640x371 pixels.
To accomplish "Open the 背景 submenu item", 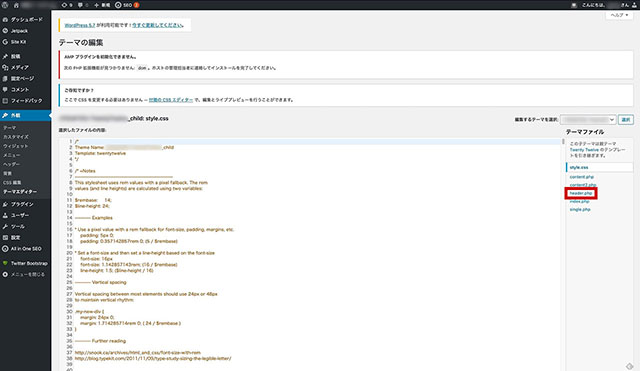I will click(x=7, y=173).
